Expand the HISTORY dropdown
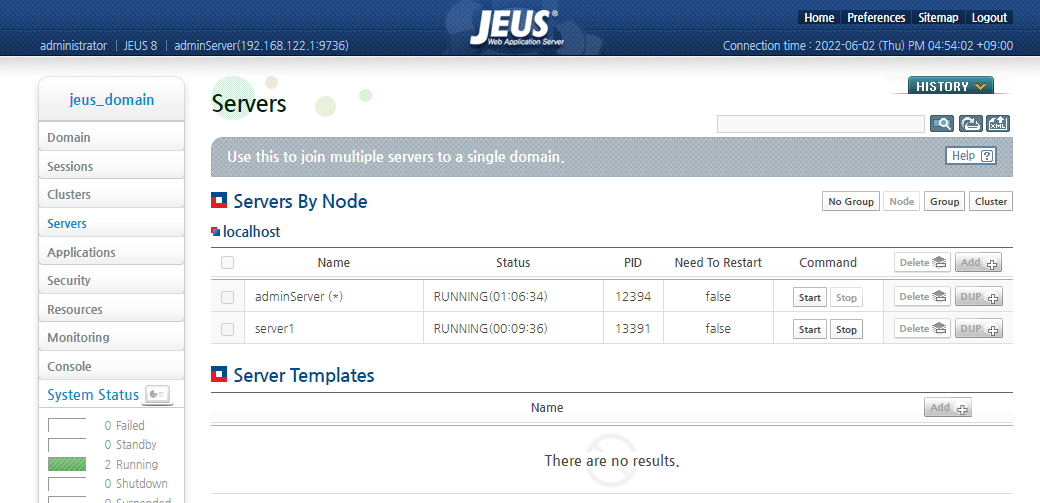The image size is (1040, 503). coord(950,86)
